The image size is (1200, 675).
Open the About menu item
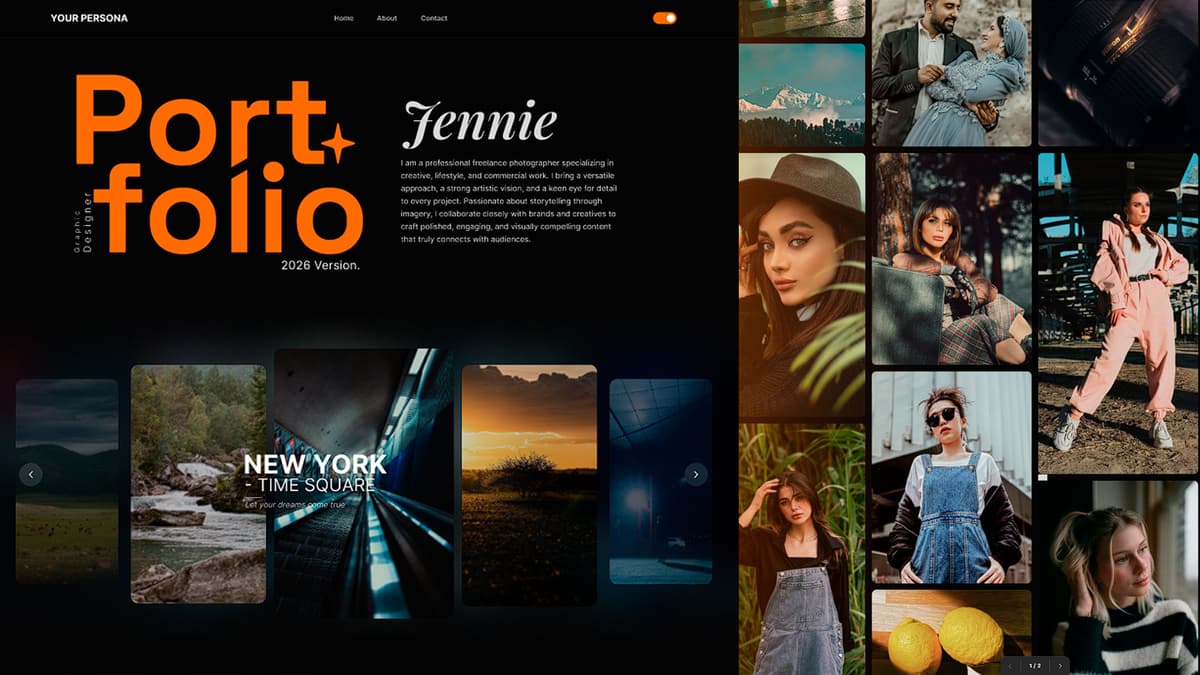386,18
